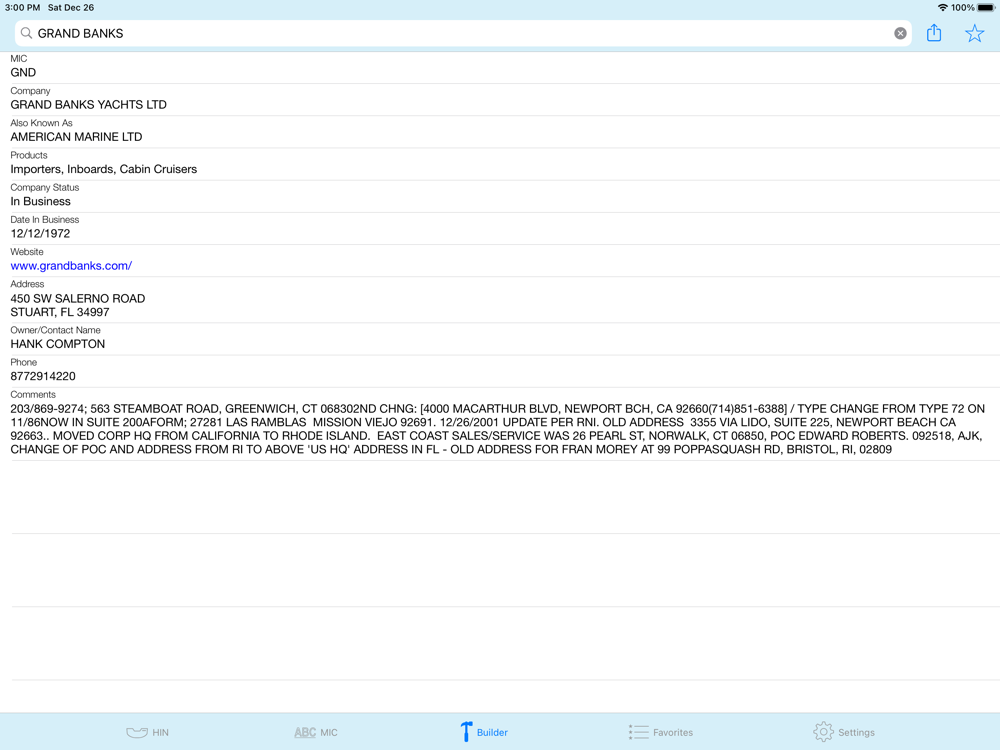Click the Comments paragraph text
This screenshot has width=1000, height=750.
(497, 429)
